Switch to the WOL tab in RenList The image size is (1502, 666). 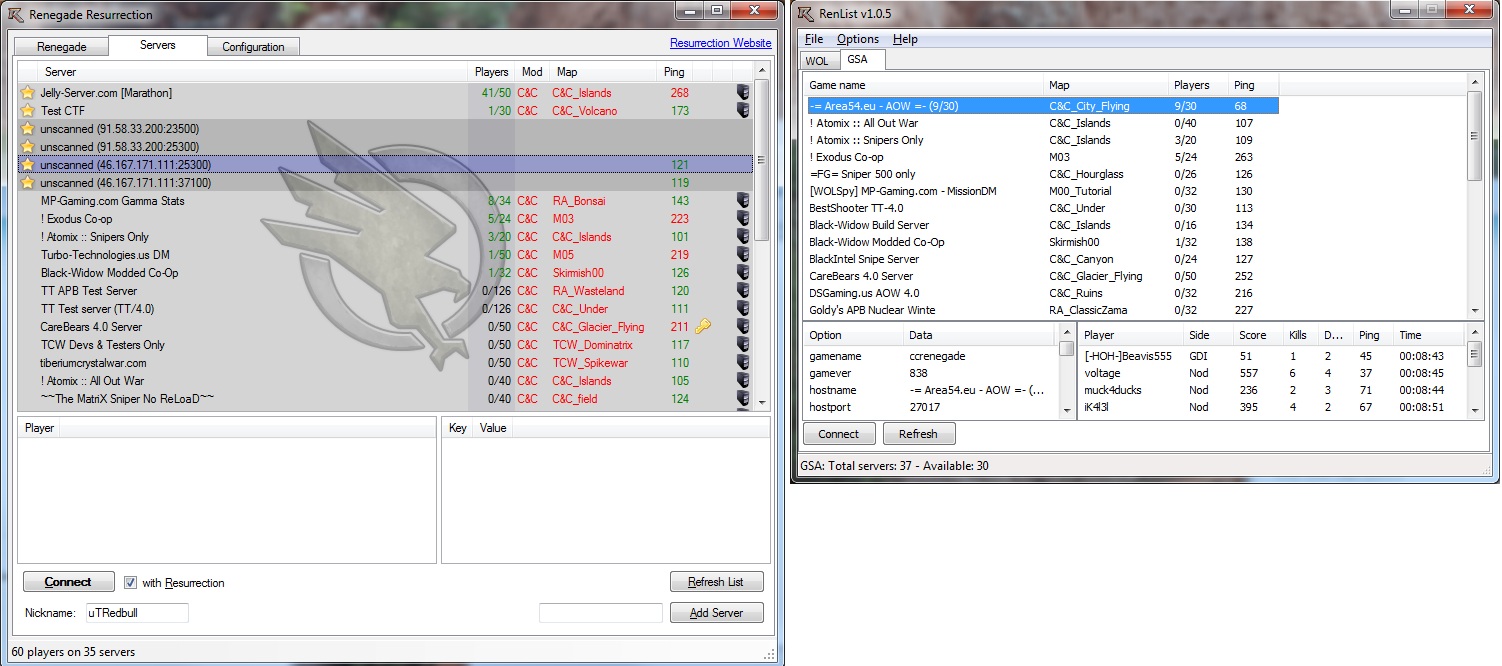(817, 61)
